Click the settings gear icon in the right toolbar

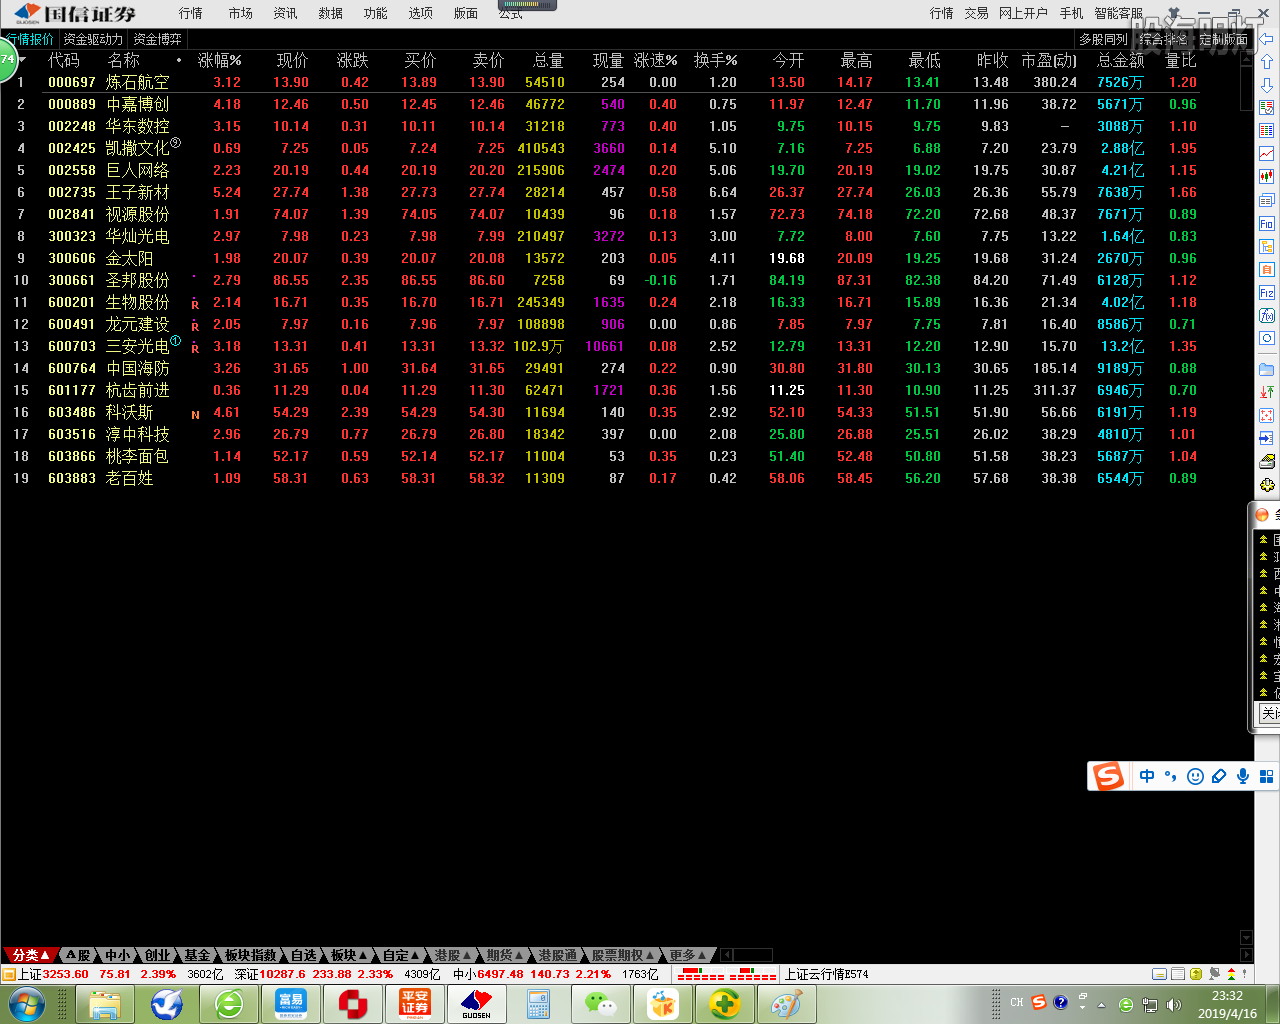tap(1266, 485)
